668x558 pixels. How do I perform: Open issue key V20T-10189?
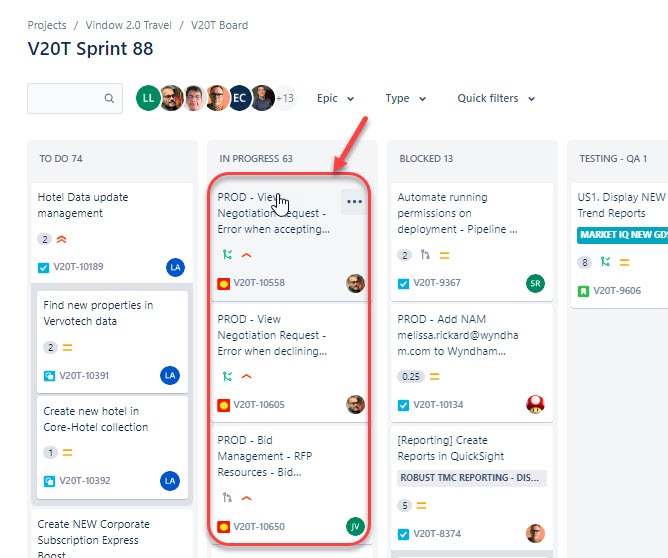[x=78, y=267]
